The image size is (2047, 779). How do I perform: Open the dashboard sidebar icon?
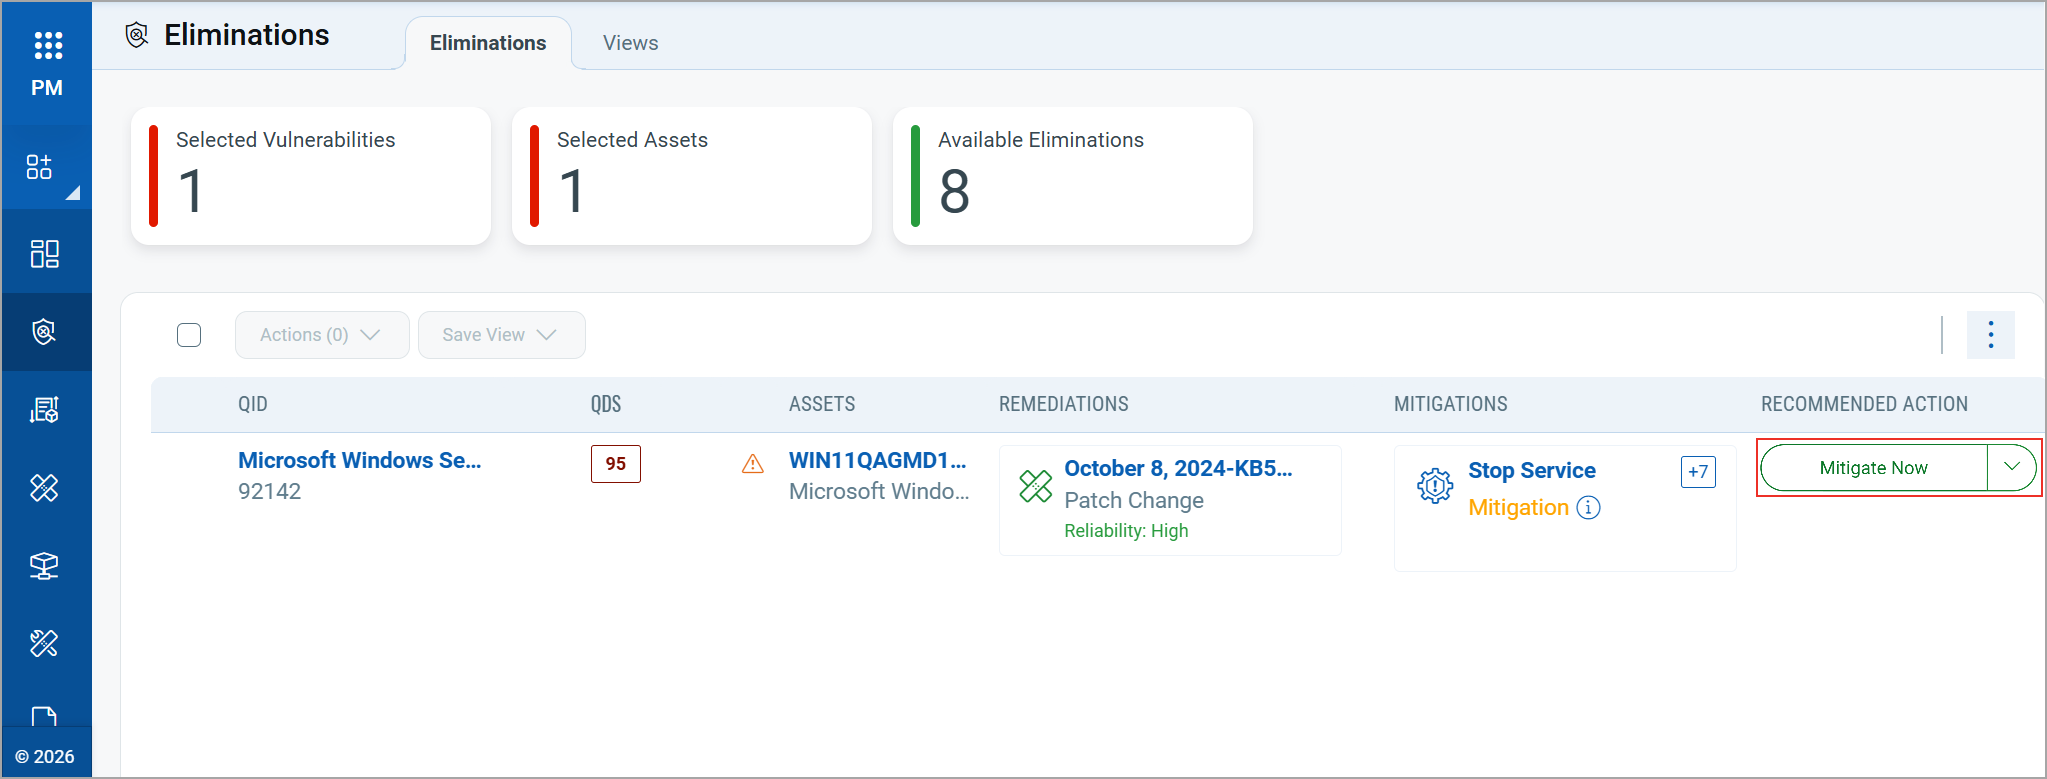(x=45, y=254)
